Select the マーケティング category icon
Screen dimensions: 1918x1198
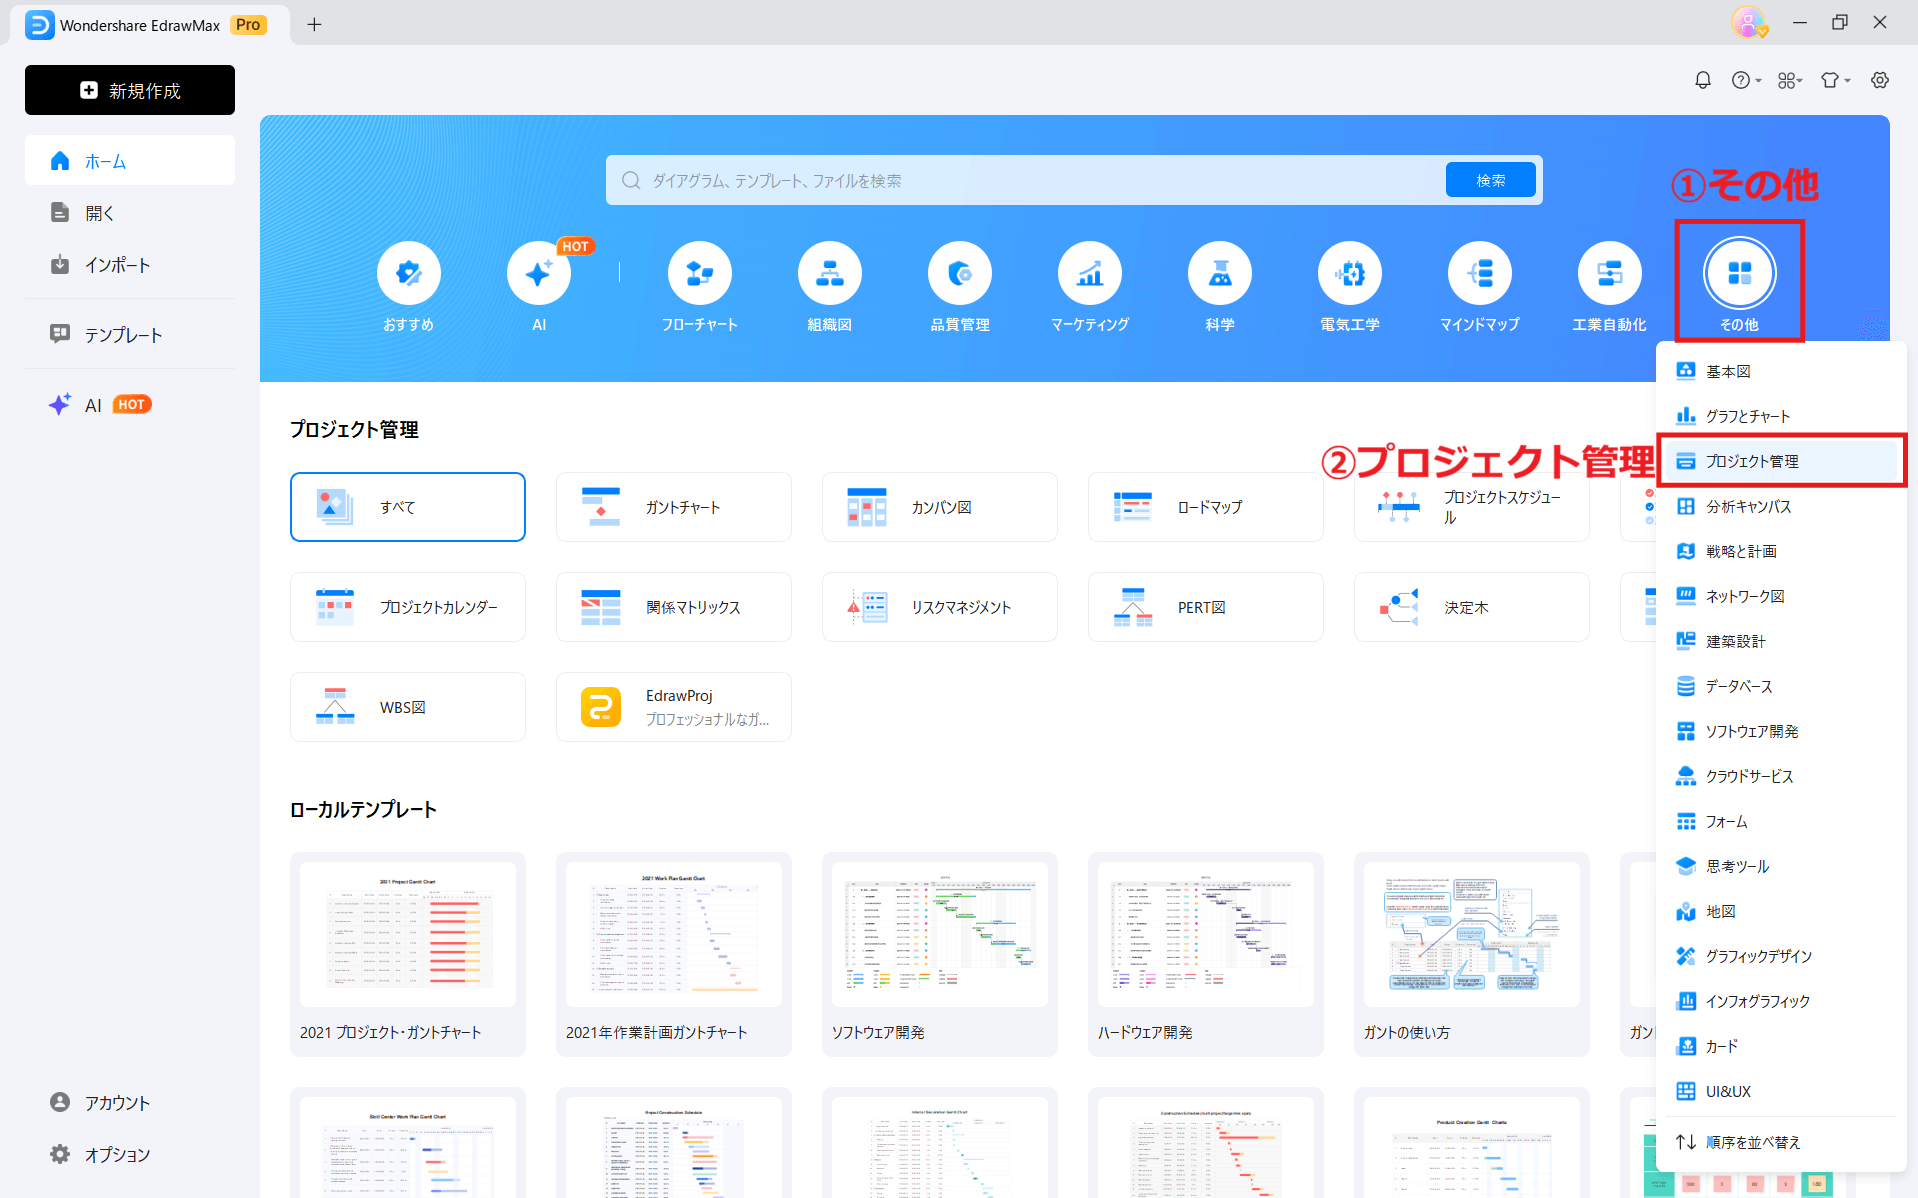(1089, 272)
